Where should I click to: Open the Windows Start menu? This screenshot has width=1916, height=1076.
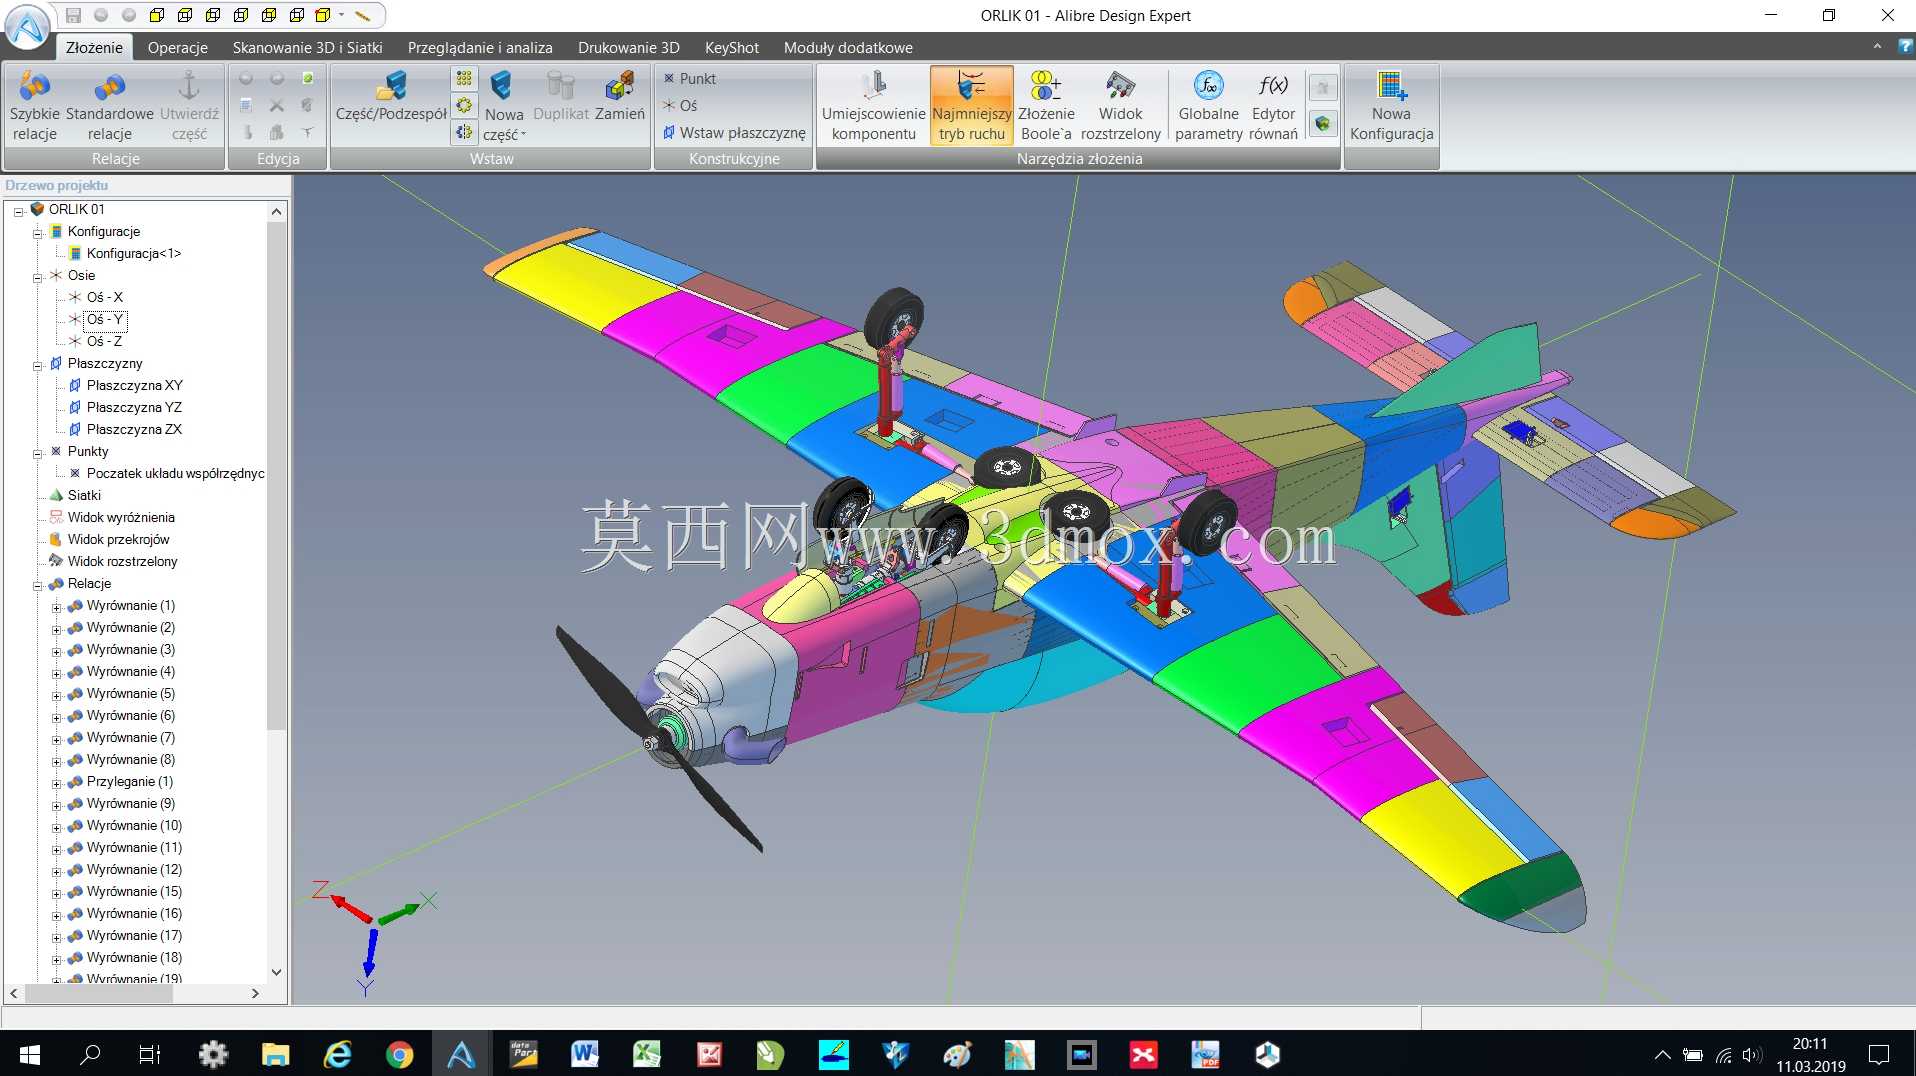(29, 1054)
